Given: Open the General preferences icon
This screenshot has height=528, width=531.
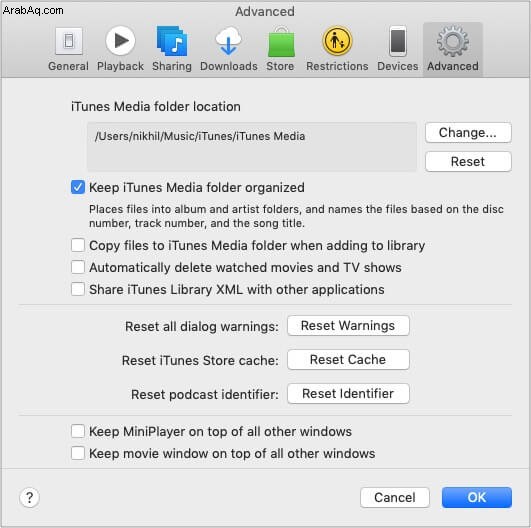Looking at the screenshot, I should click(x=69, y=41).
